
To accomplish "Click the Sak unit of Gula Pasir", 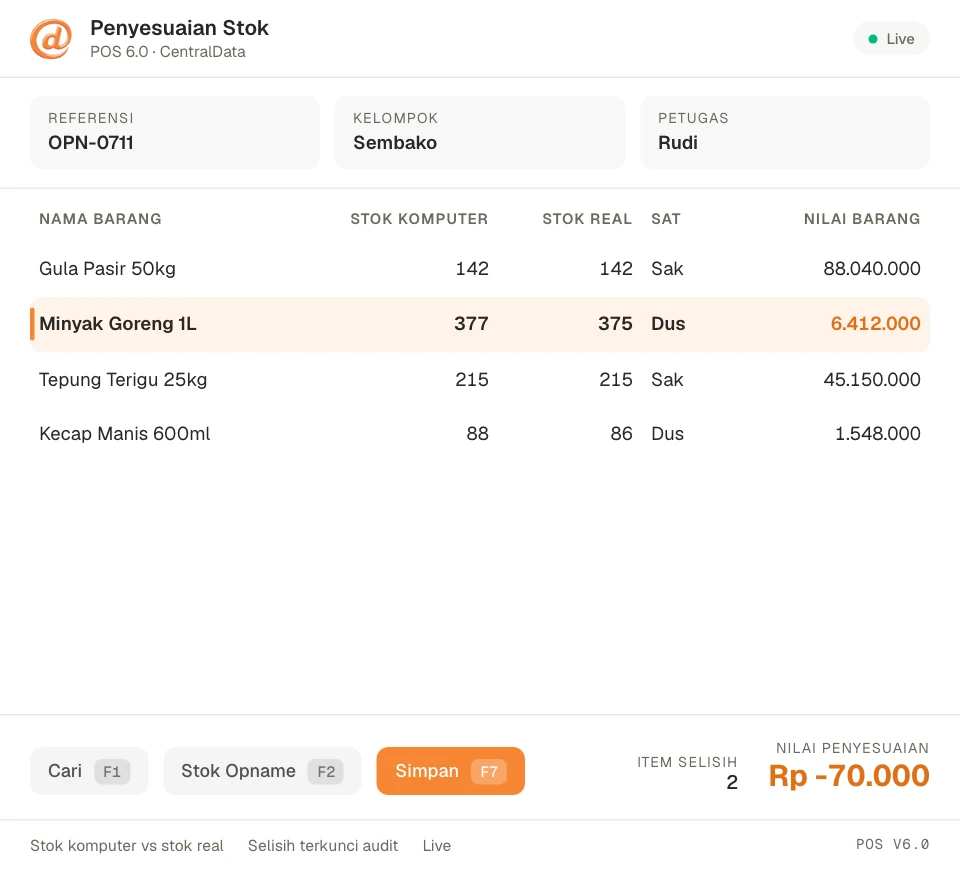I will (667, 268).
